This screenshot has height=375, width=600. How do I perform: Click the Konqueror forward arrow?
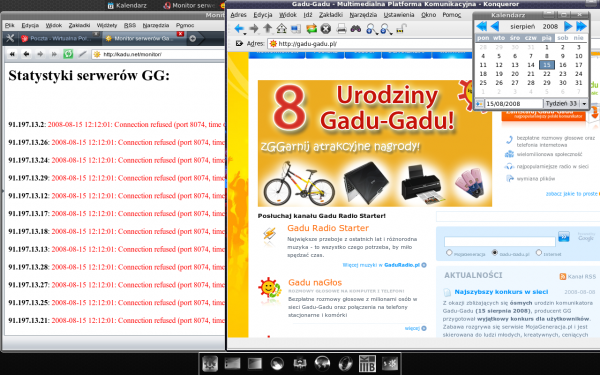click(254, 29)
